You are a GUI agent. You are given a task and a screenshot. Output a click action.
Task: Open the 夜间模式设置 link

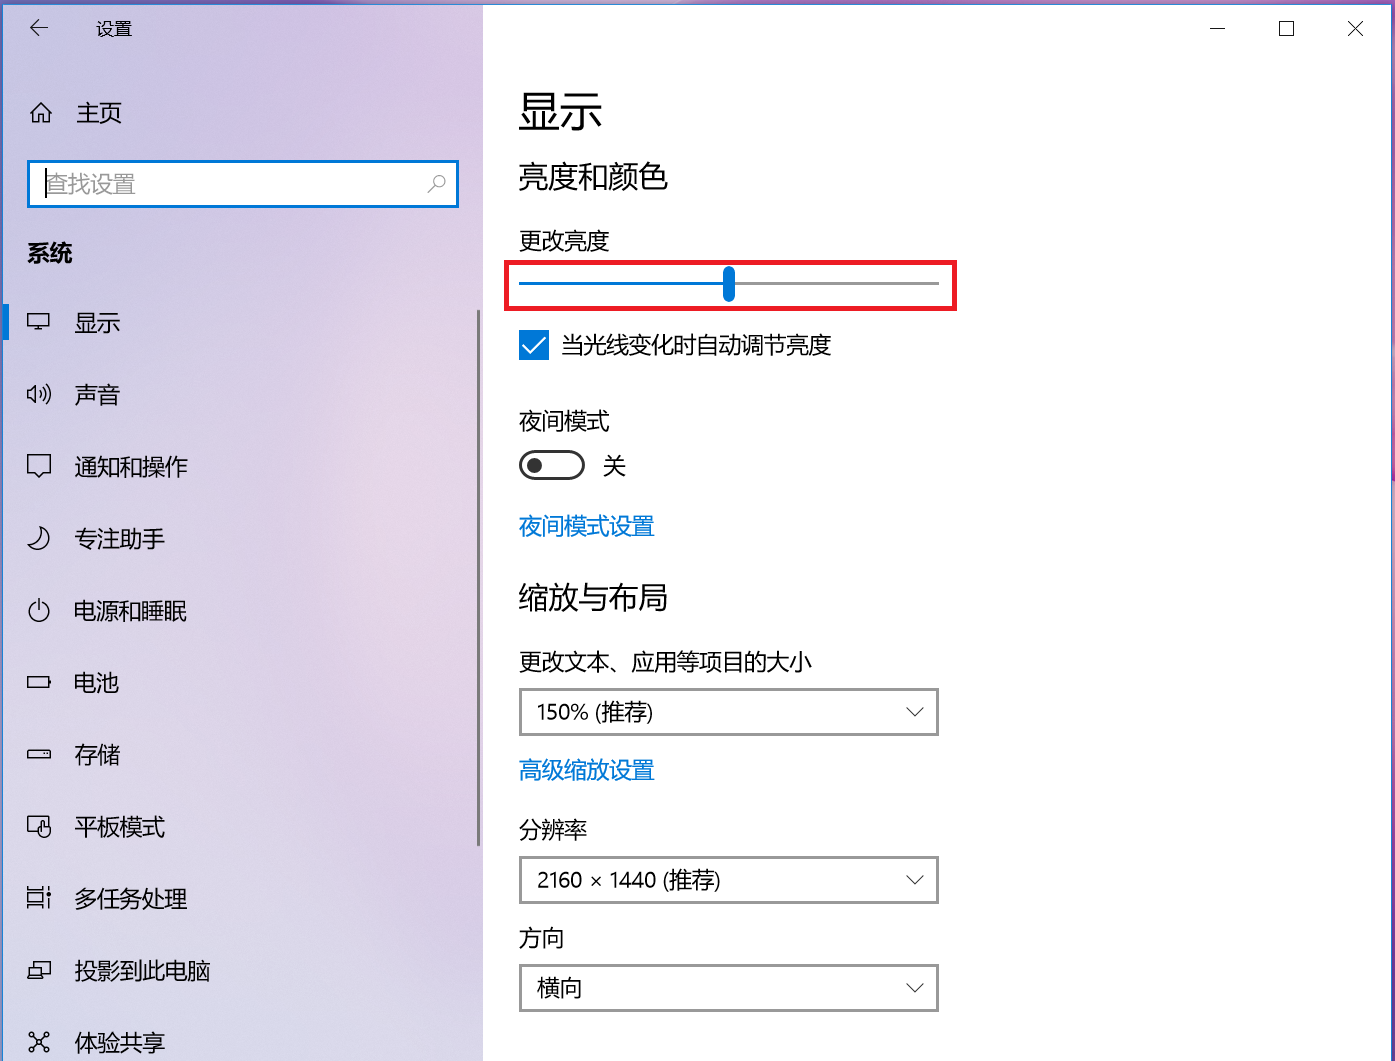tap(586, 527)
